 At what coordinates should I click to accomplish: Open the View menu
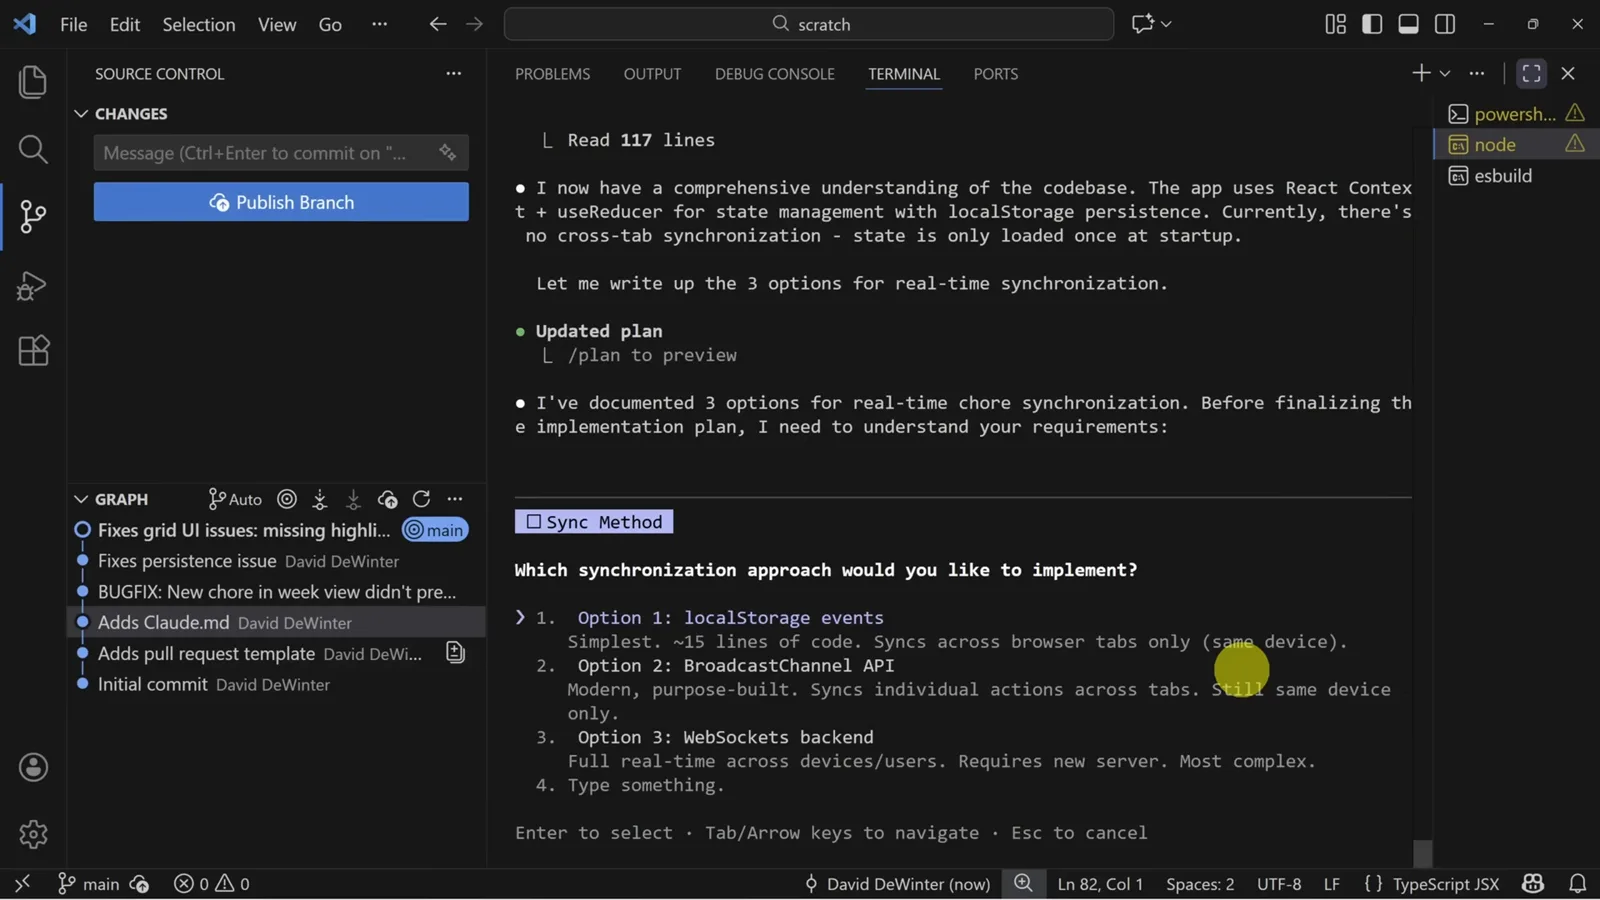pyautogui.click(x=277, y=24)
